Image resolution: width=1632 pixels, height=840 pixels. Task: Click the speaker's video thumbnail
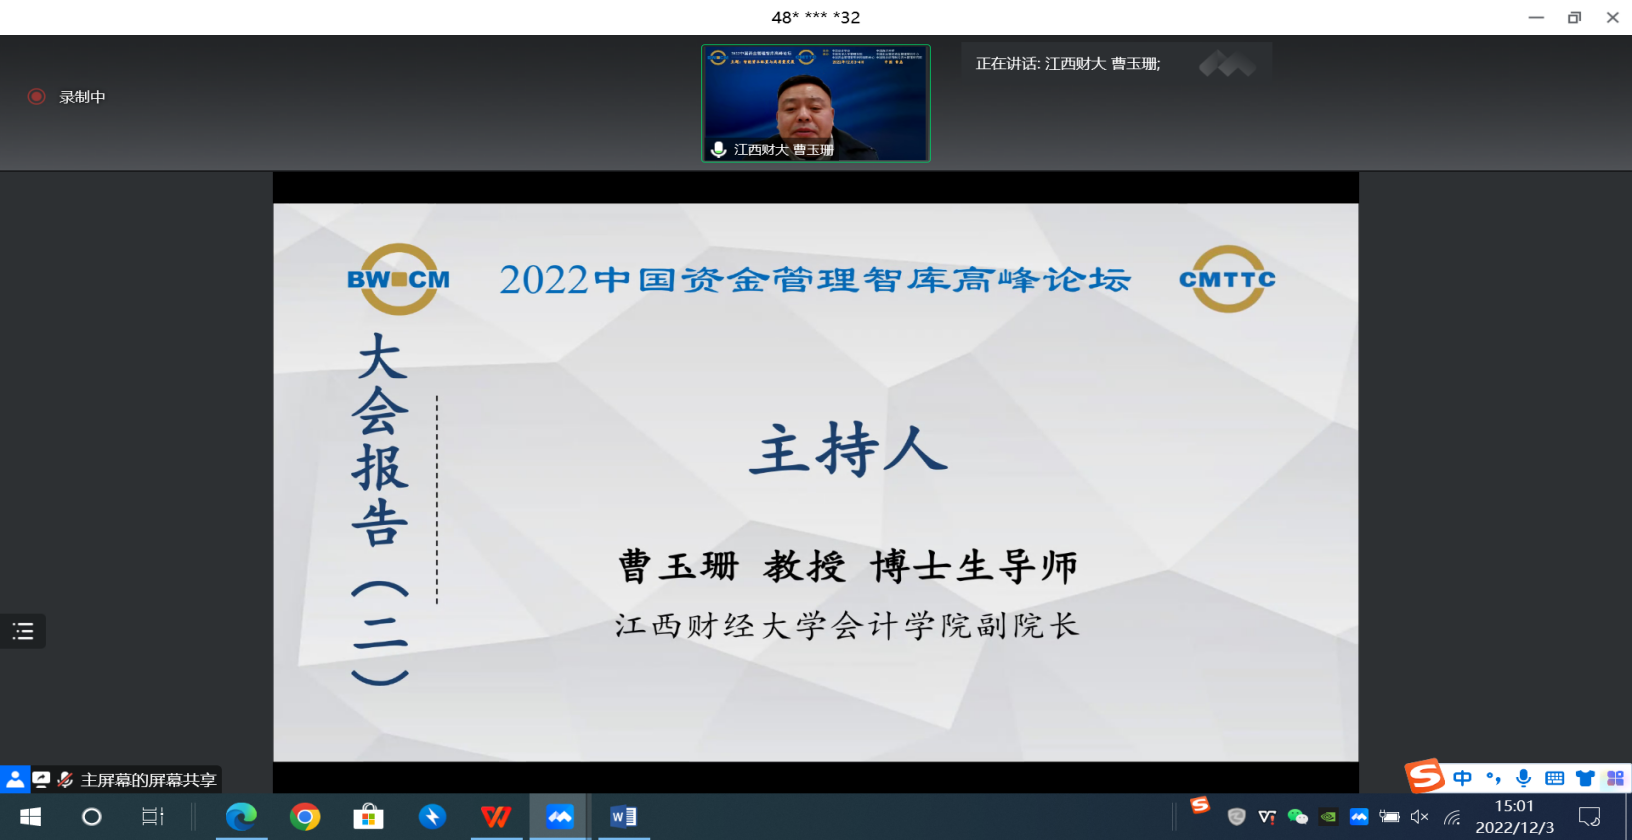816,103
